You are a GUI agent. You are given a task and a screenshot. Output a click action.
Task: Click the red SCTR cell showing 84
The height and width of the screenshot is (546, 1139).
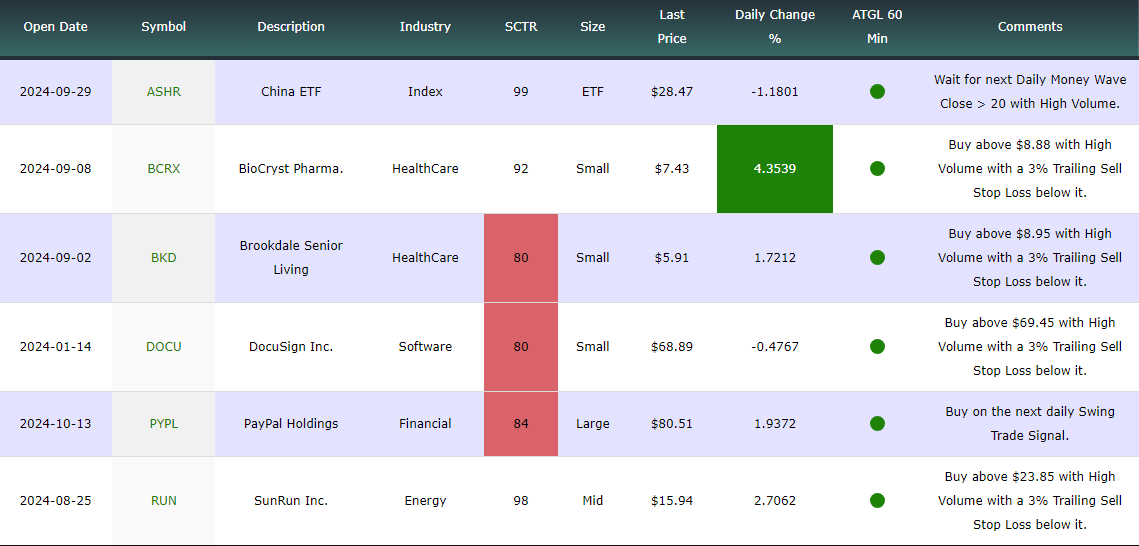[x=521, y=424]
